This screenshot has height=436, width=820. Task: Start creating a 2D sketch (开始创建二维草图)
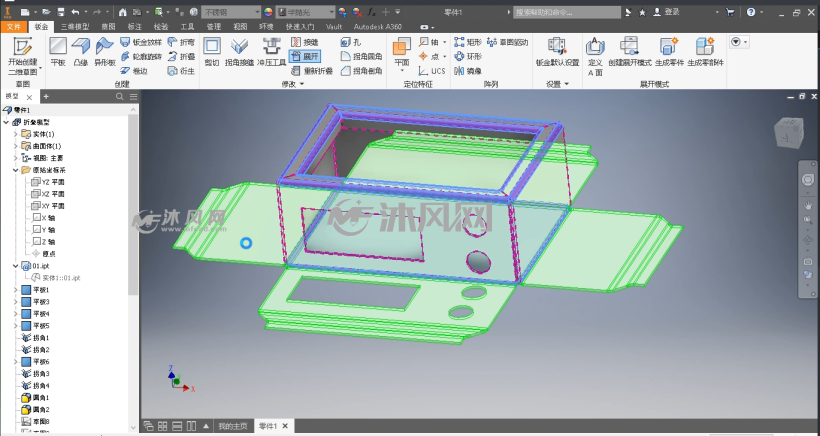point(22,56)
